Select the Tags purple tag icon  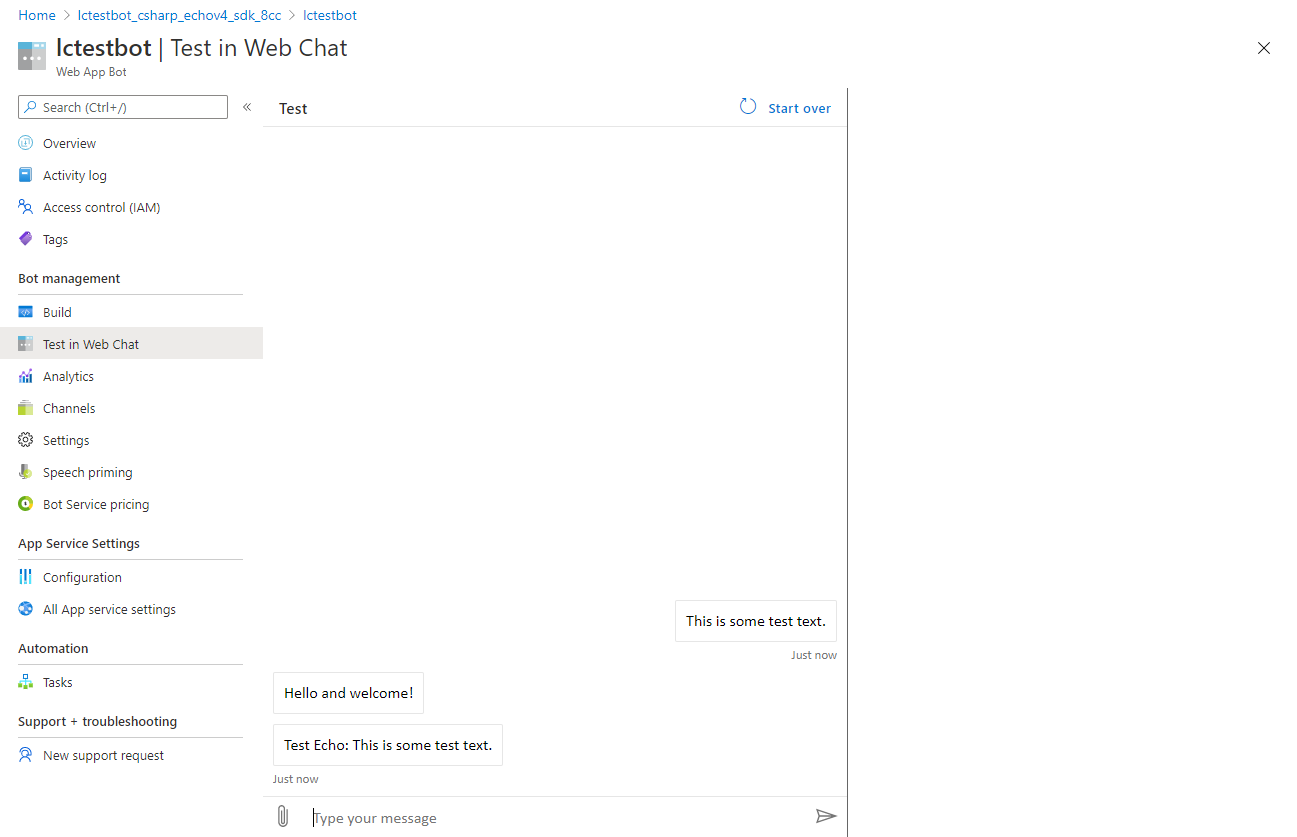coord(26,239)
